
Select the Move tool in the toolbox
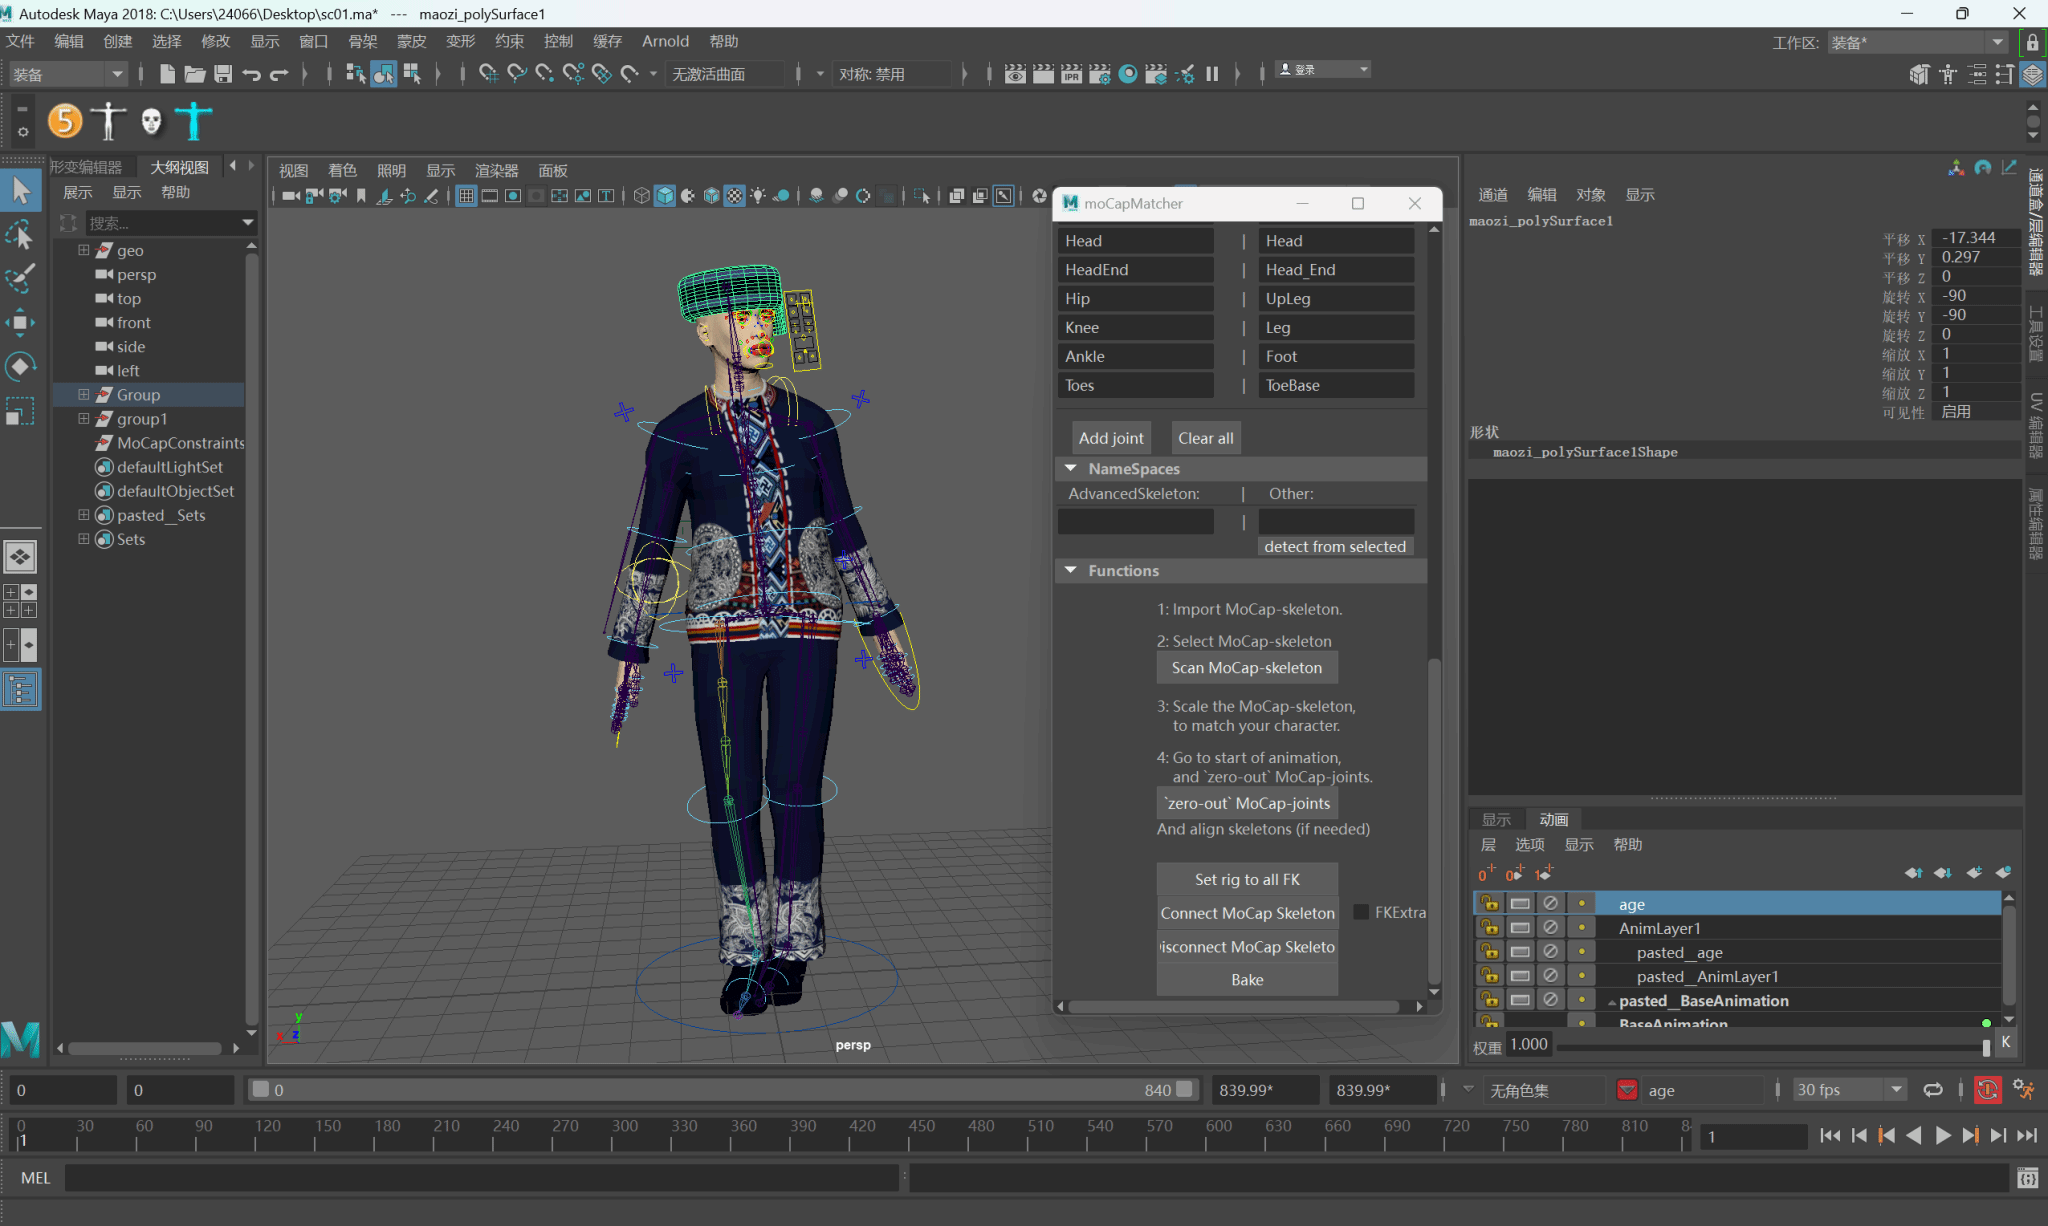click(20, 322)
